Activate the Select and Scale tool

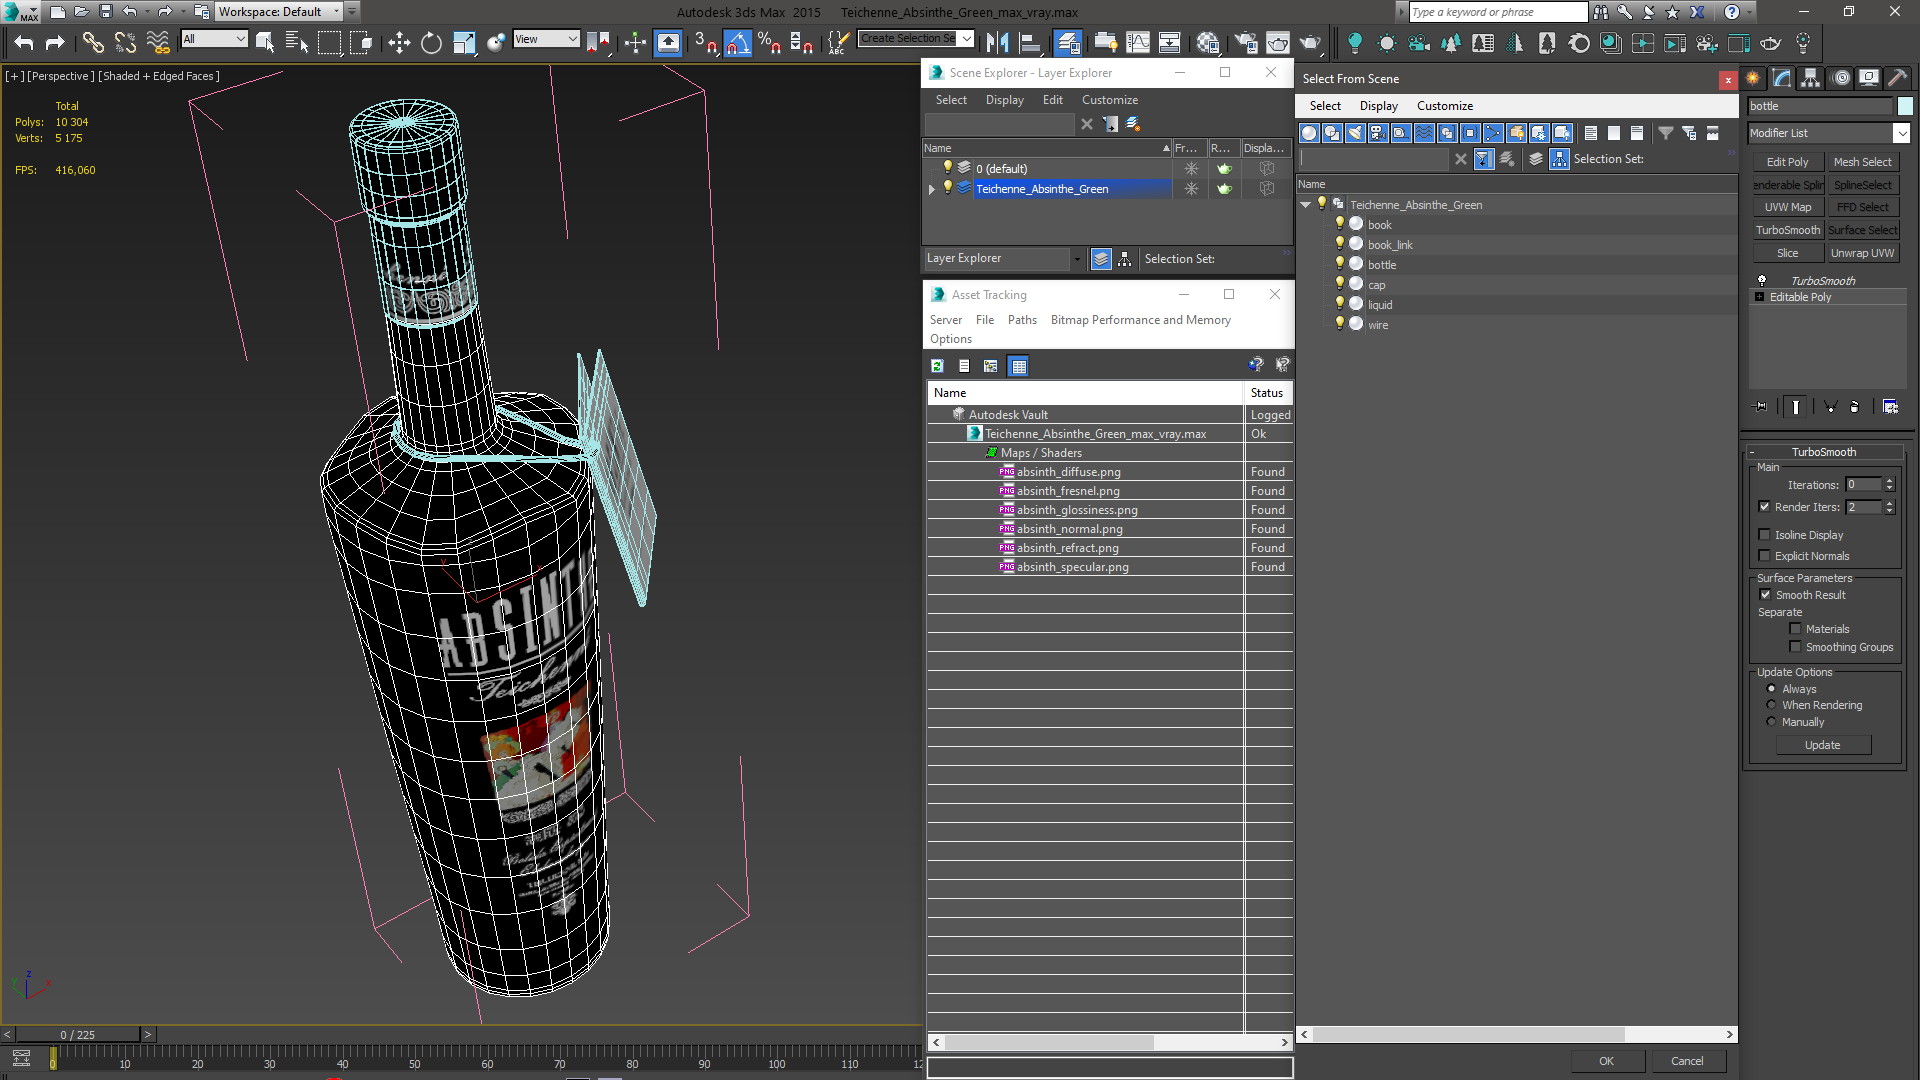point(464,42)
